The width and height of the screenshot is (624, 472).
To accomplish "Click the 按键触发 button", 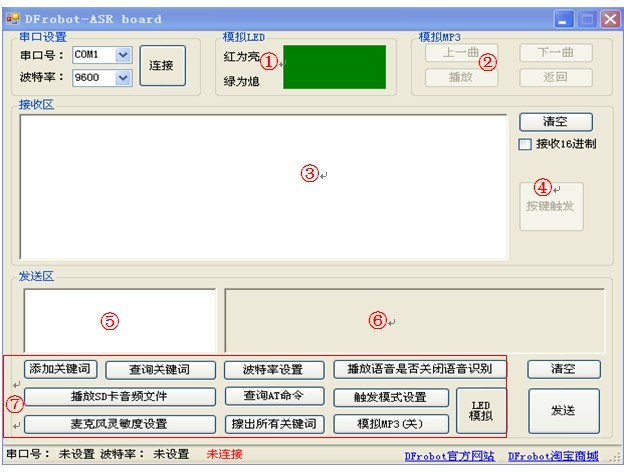I will pos(551,206).
